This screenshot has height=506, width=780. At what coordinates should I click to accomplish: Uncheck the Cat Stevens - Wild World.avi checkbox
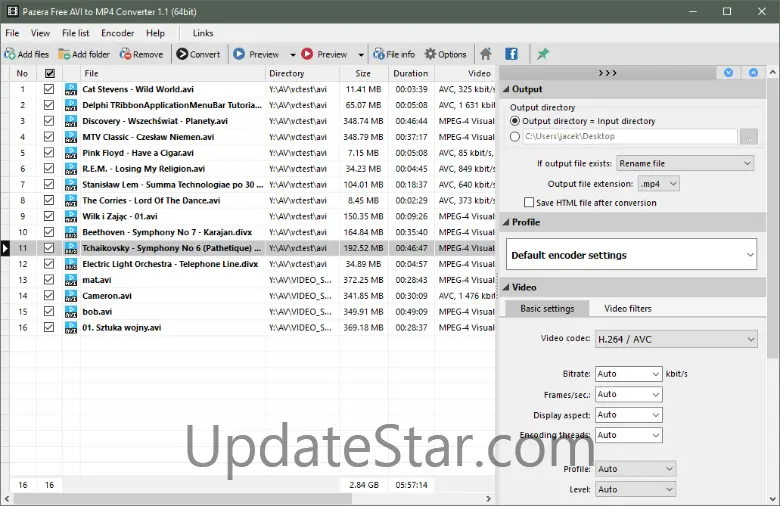pos(49,89)
